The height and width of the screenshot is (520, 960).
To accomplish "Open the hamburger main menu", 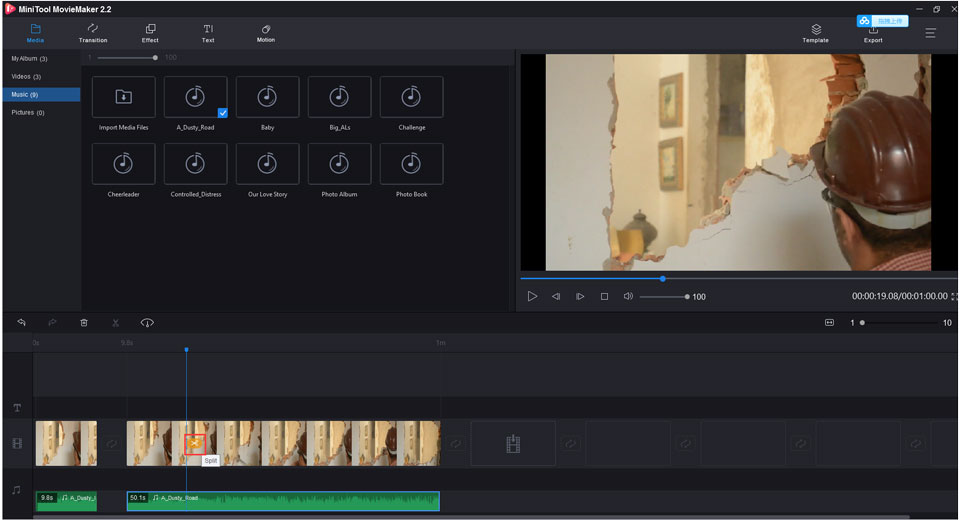I will coord(930,33).
